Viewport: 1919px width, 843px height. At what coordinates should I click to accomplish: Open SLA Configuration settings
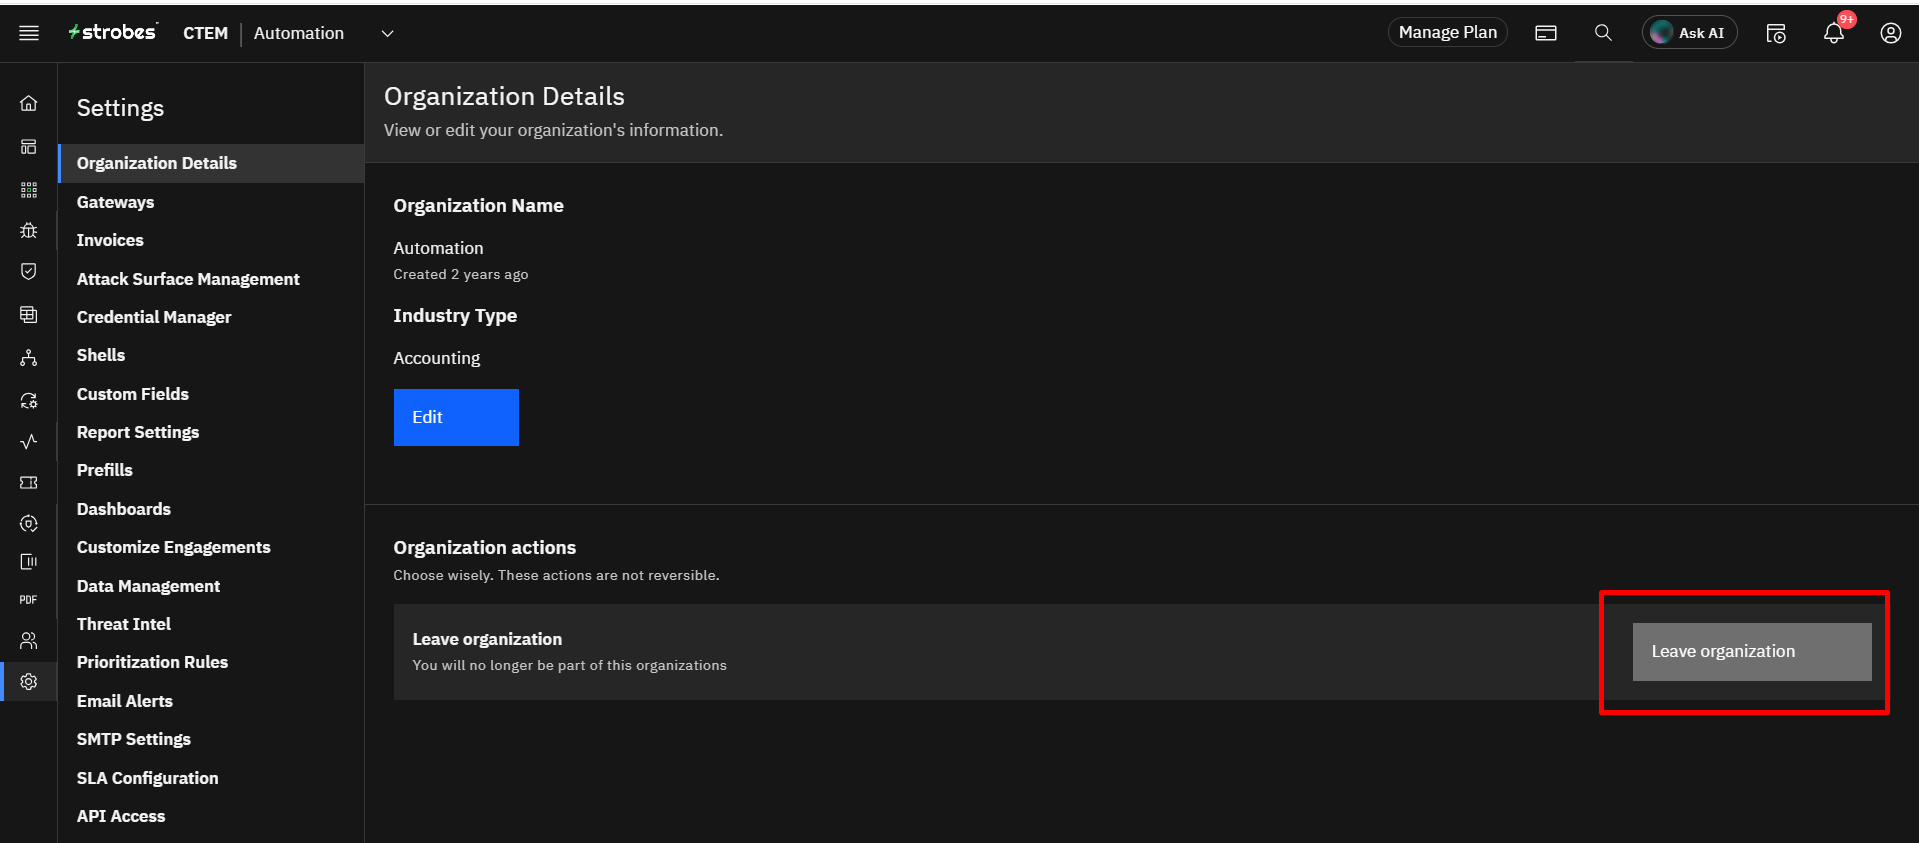click(148, 778)
